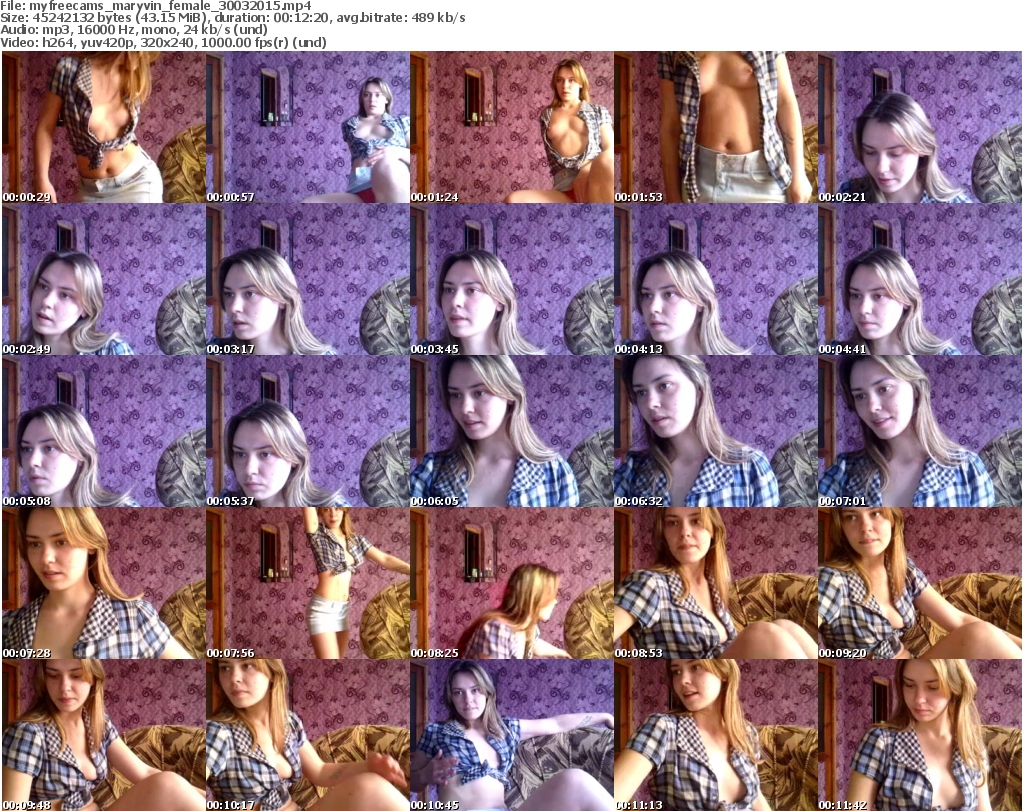Open the frame stamped 00:05:37
The image size is (1024, 811).
(x=308, y=431)
